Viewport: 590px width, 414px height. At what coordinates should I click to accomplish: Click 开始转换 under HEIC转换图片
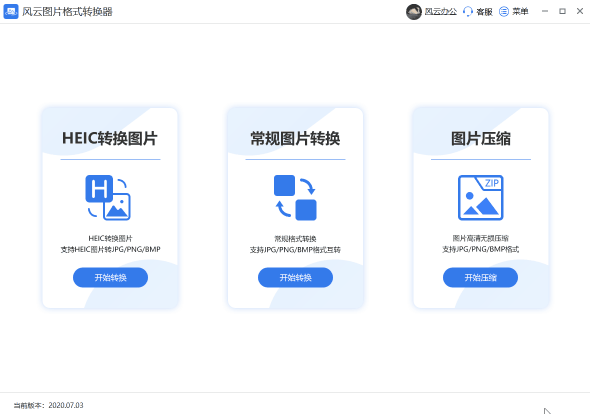tap(110, 277)
